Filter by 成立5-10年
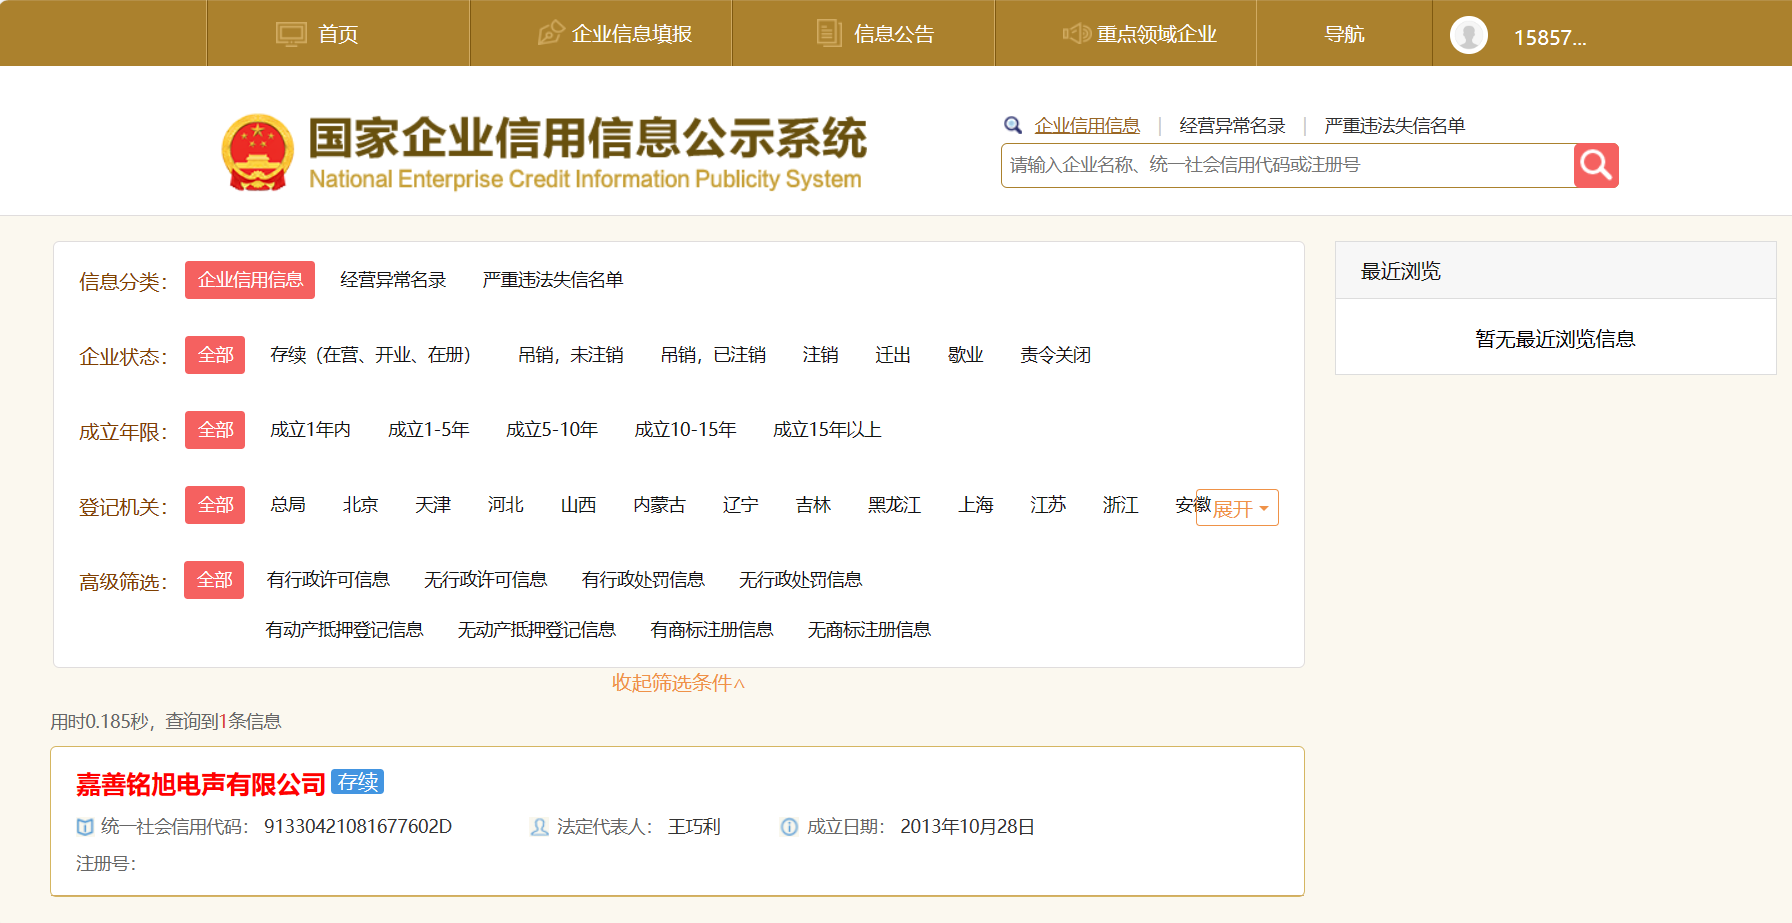This screenshot has height=923, width=1792. [x=551, y=430]
